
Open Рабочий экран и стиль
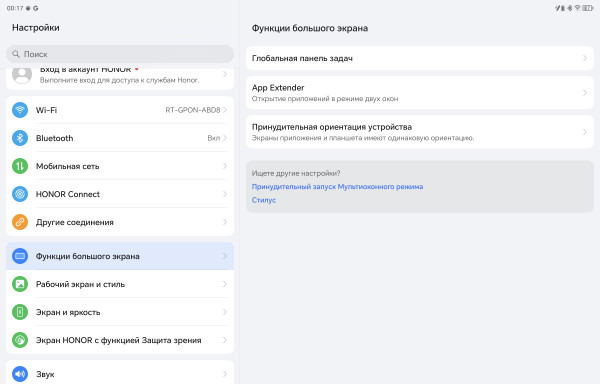(120, 284)
